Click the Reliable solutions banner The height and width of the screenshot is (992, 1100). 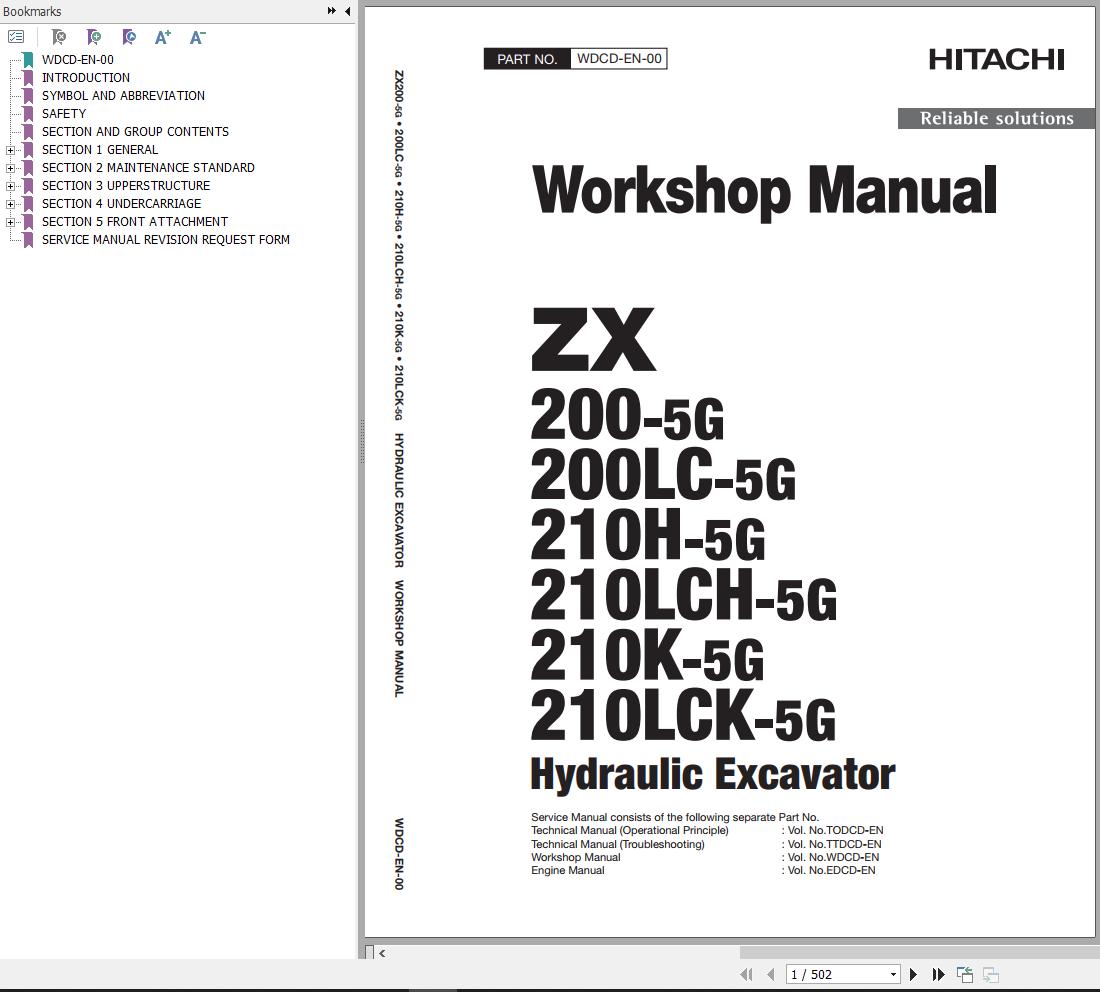click(x=996, y=119)
